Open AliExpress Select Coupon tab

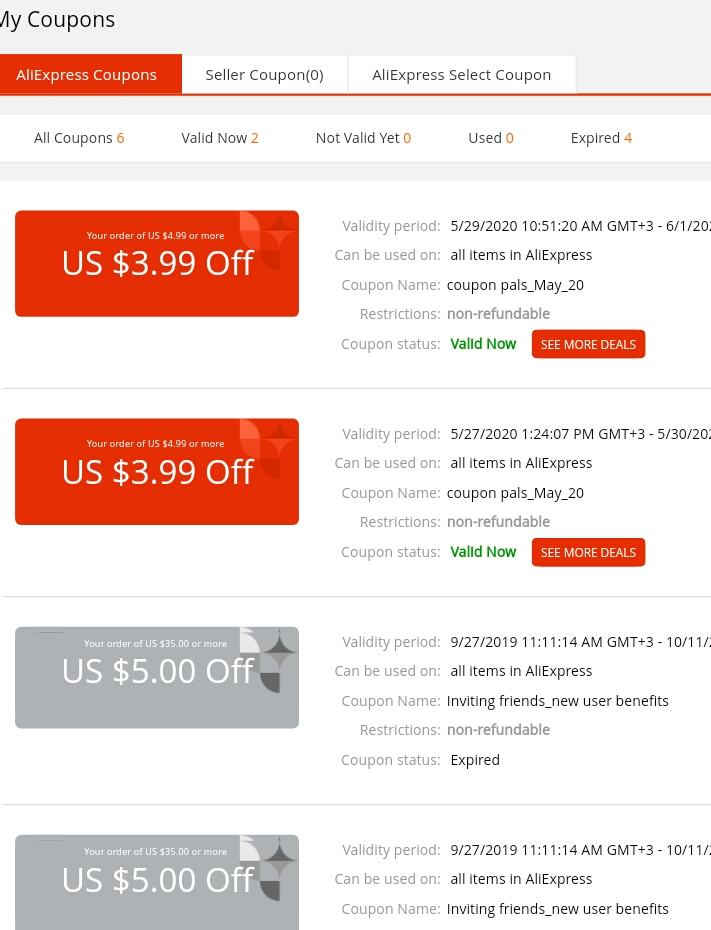[x=461, y=75]
